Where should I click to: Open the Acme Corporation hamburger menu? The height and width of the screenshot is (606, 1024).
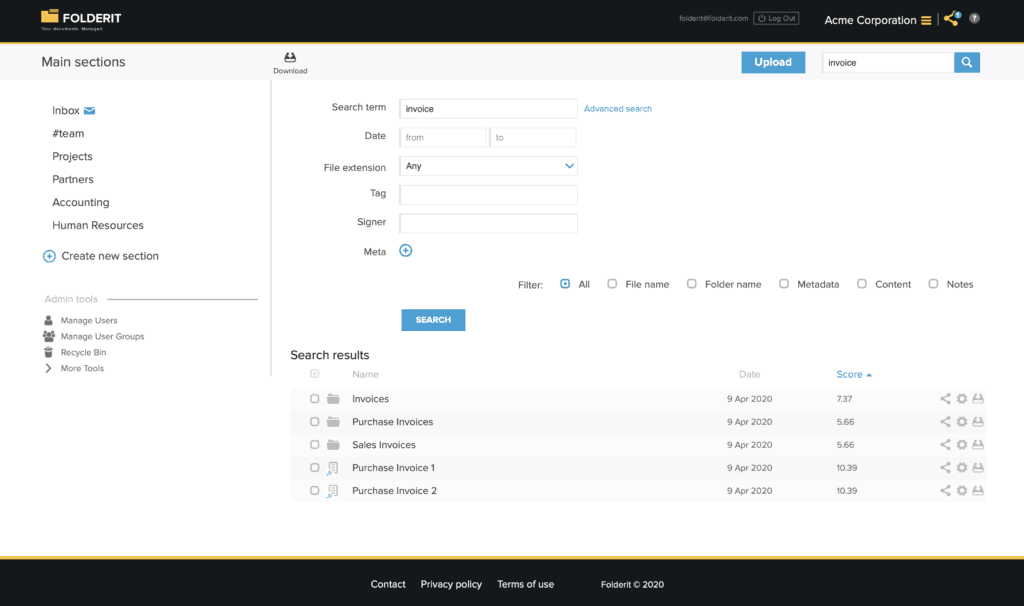[x=926, y=20]
